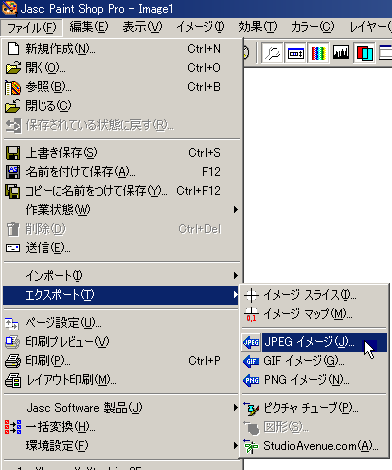392x470 pixels.
Task: Click the Batch Conversion (一括変換) icon
Action: [x=13, y=427]
